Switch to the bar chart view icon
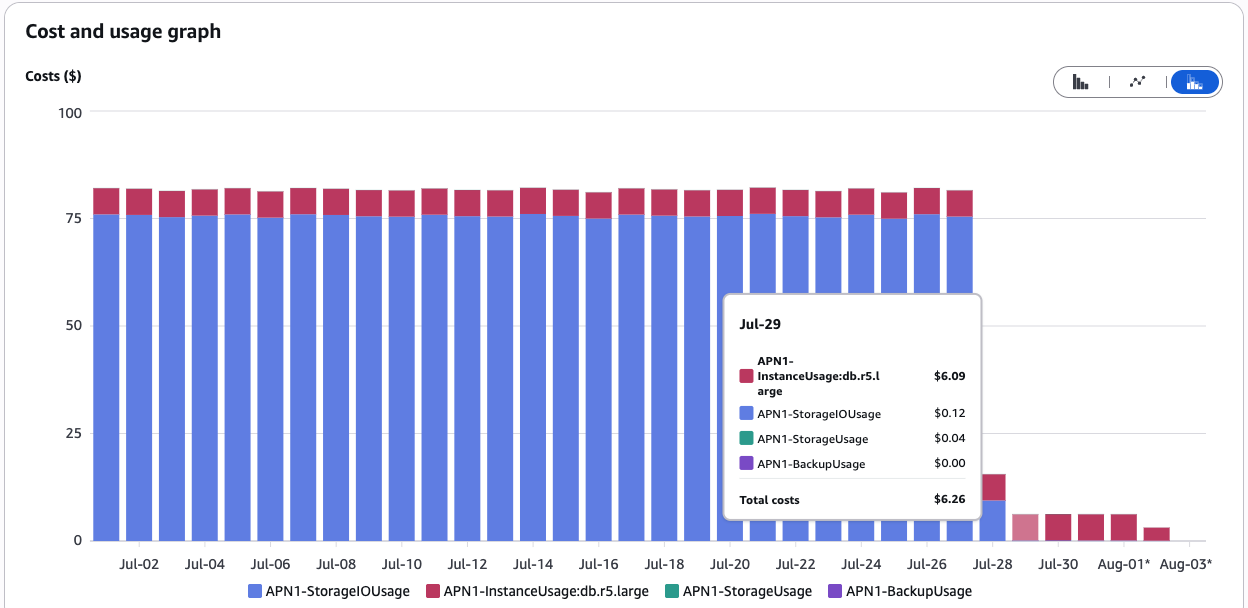The height and width of the screenshot is (608, 1248). point(1080,82)
